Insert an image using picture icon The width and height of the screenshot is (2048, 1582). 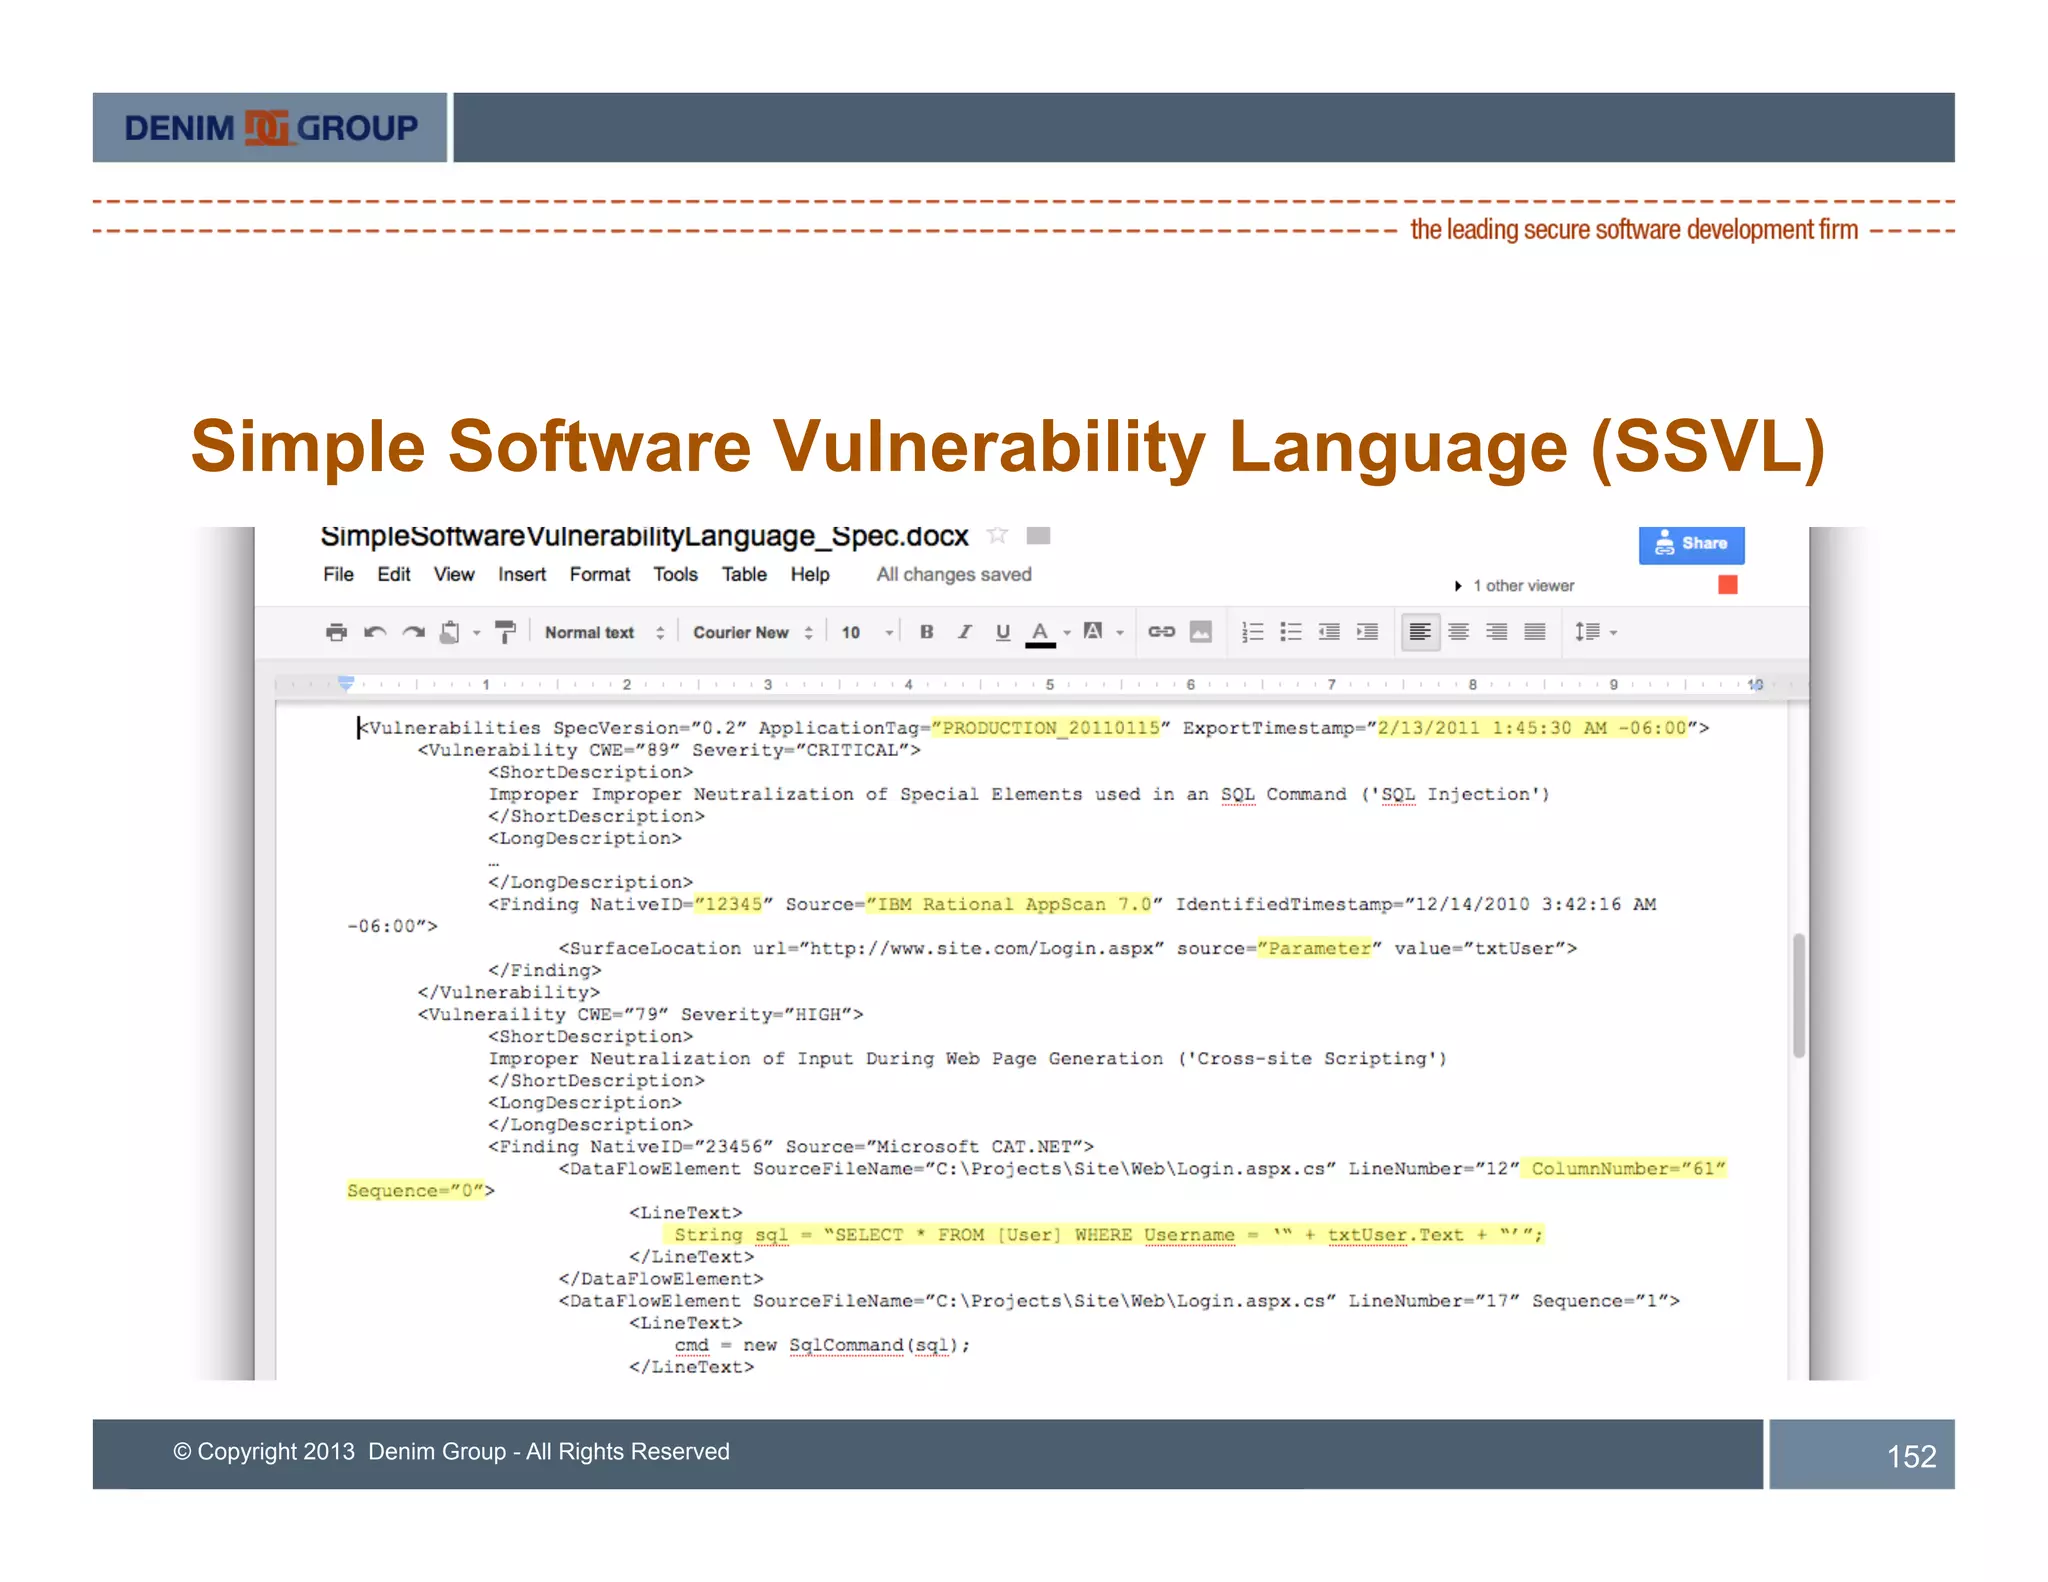[x=1201, y=632]
